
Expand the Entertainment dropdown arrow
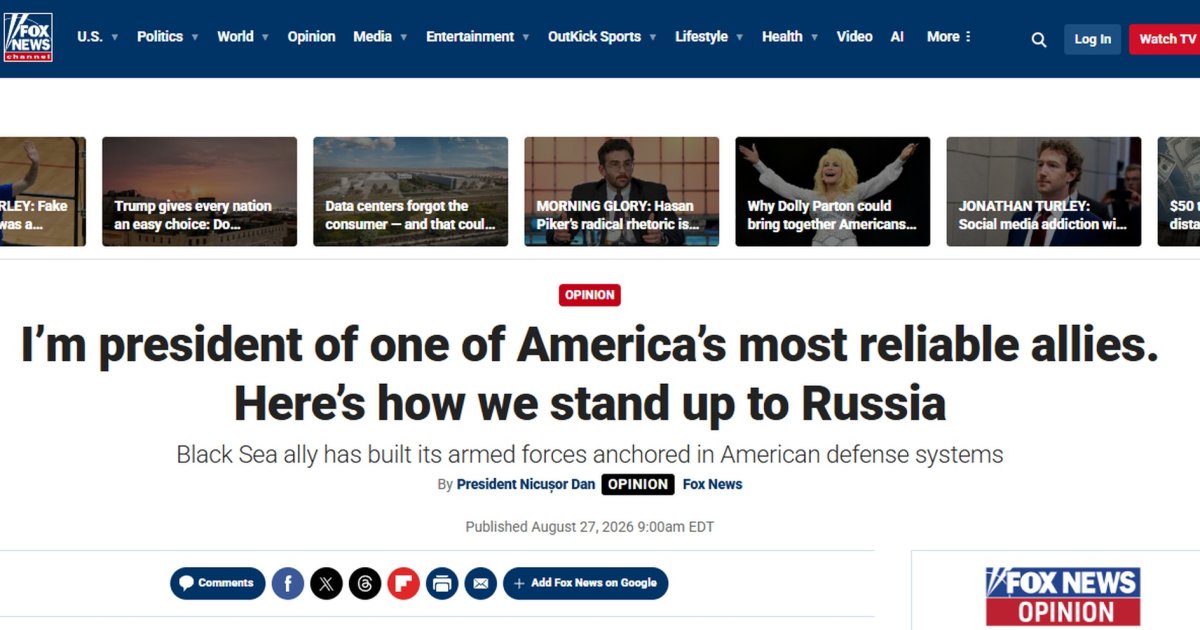(x=526, y=37)
